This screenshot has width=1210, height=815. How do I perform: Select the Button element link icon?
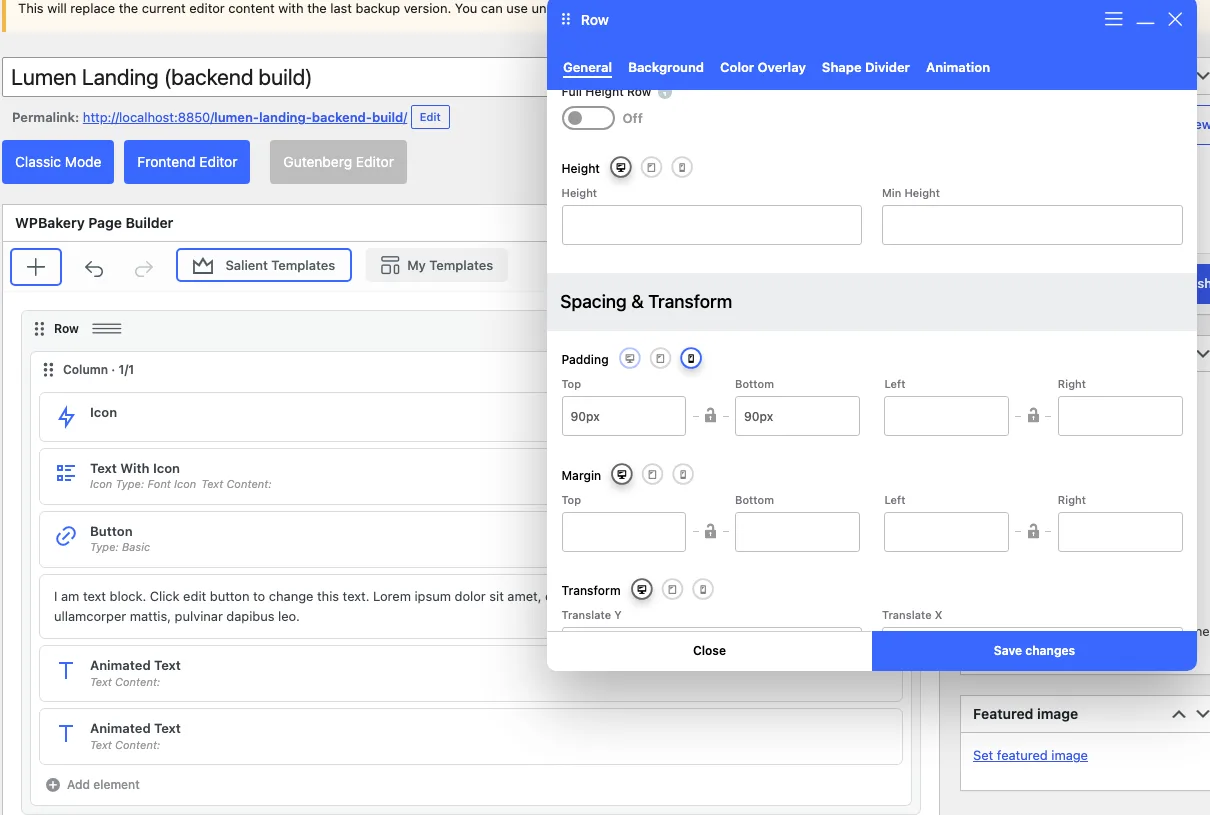tap(66, 537)
